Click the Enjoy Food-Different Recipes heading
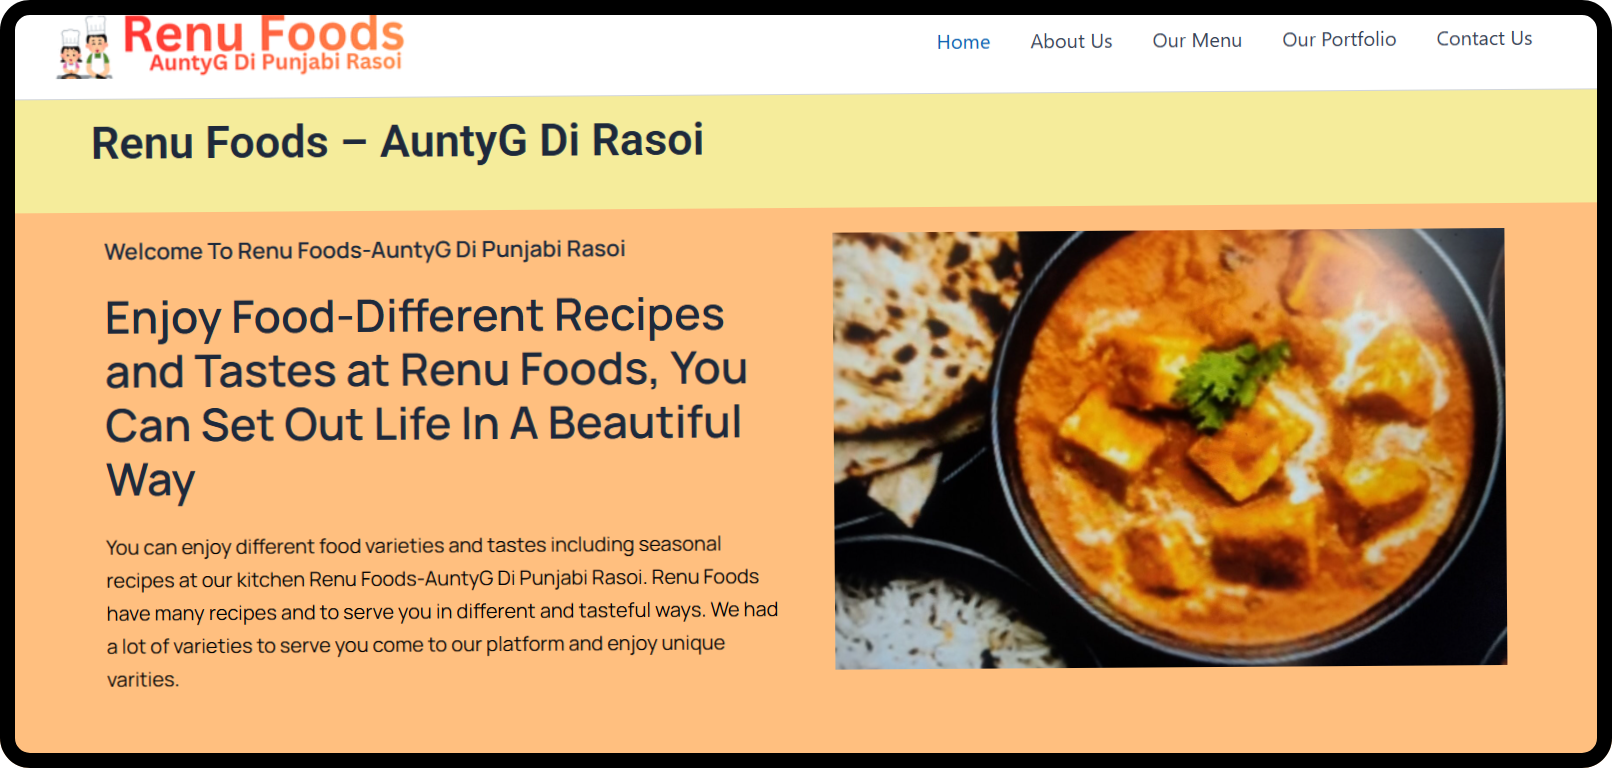This screenshot has height=768, width=1612. click(426, 397)
